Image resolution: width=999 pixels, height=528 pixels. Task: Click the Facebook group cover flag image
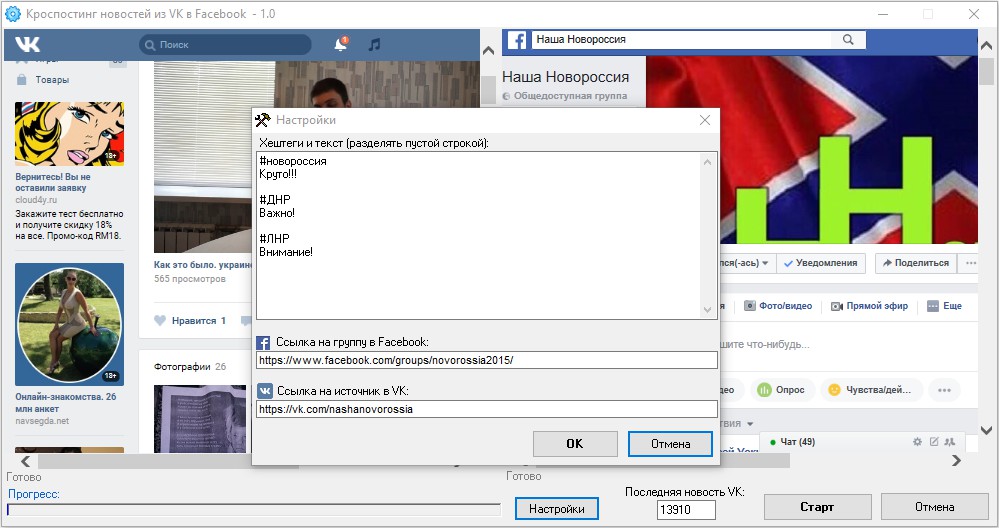[x=812, y=150]
